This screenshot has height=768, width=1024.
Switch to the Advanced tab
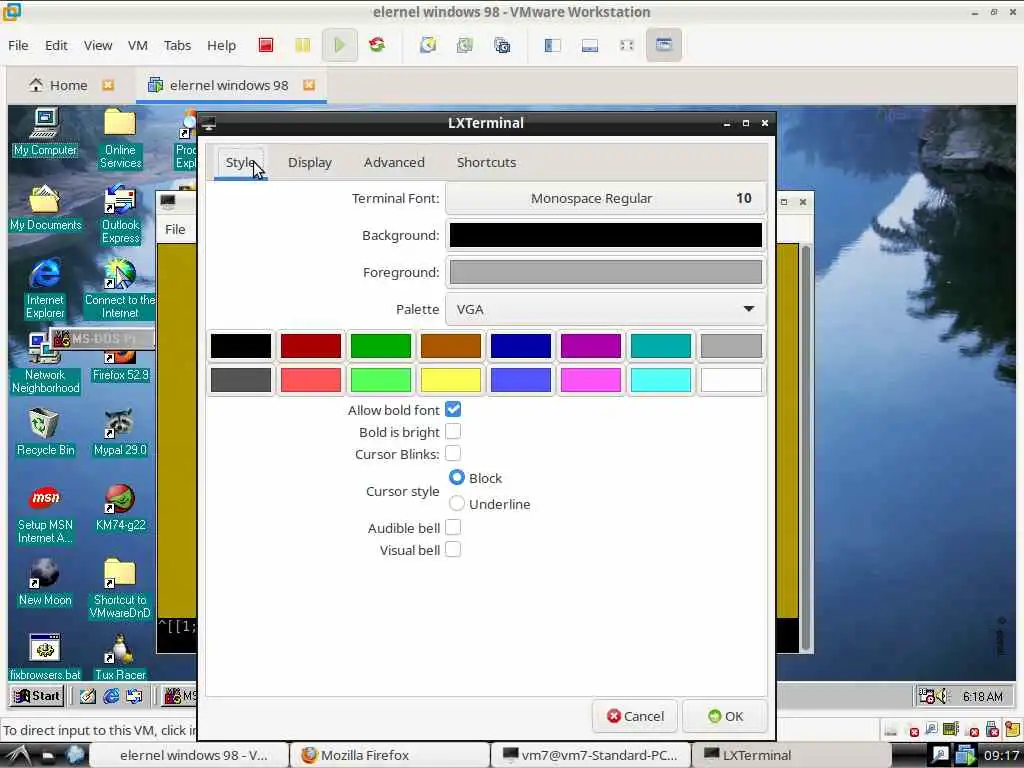[x=394, y=162]
